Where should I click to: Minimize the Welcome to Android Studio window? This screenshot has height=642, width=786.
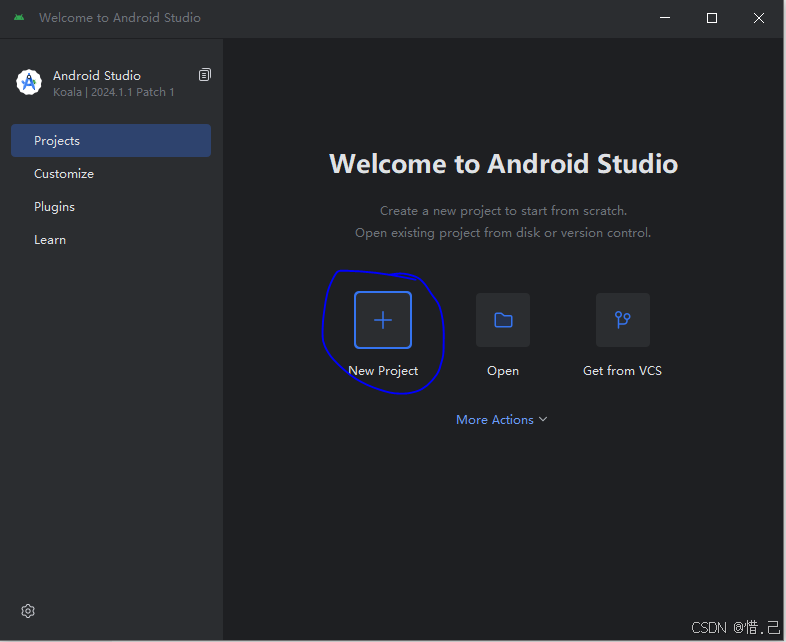pos(665,18)
